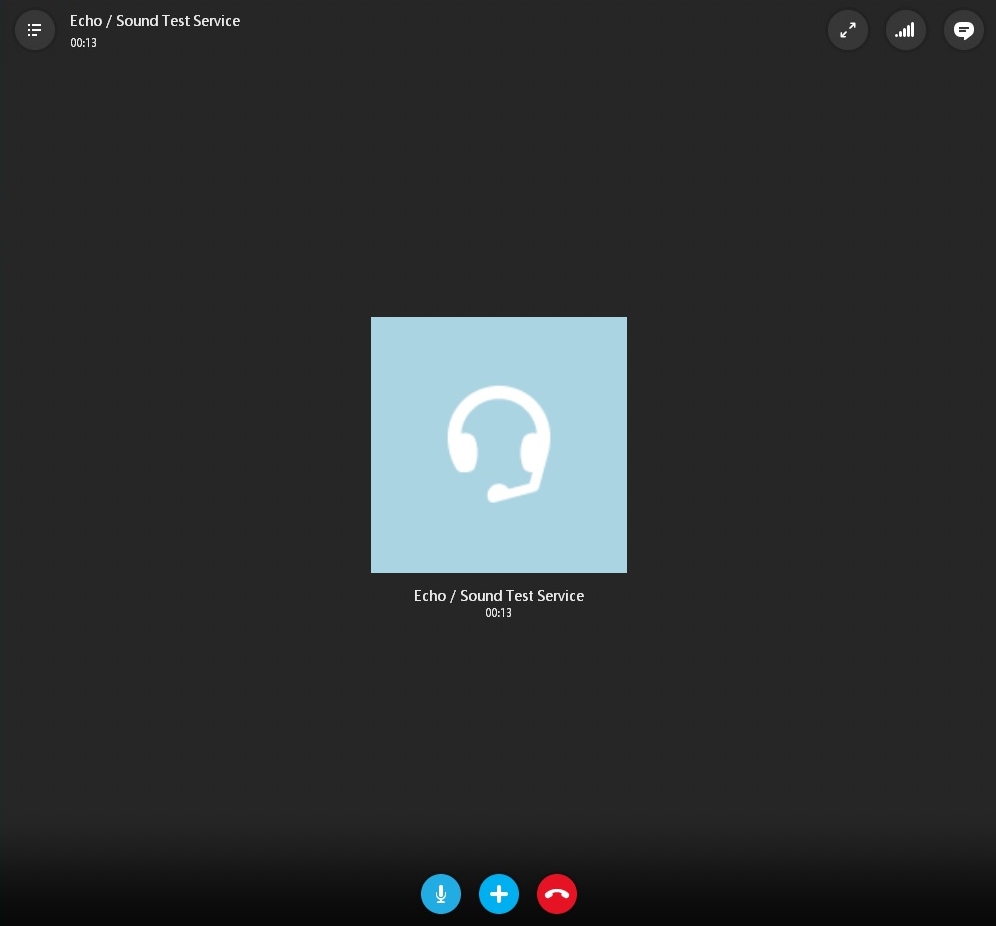Toggle full screen view of the call

click(x=848, y=30)
